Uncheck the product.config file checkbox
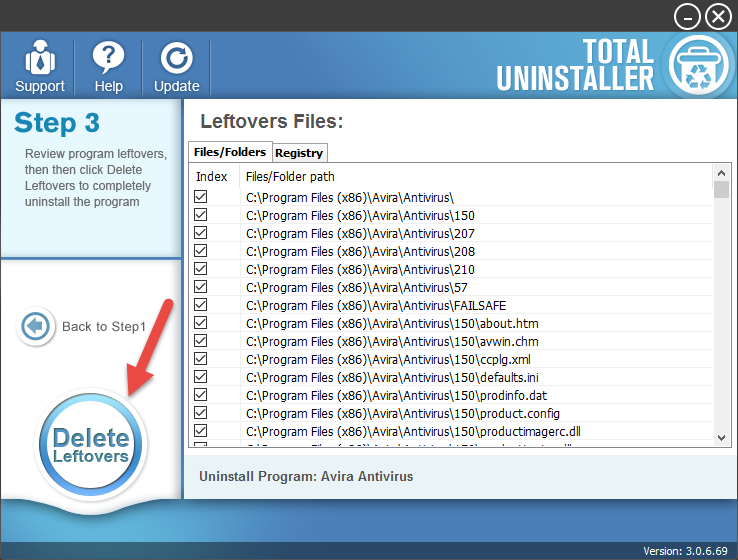738x560 pixels. (201, 413)
